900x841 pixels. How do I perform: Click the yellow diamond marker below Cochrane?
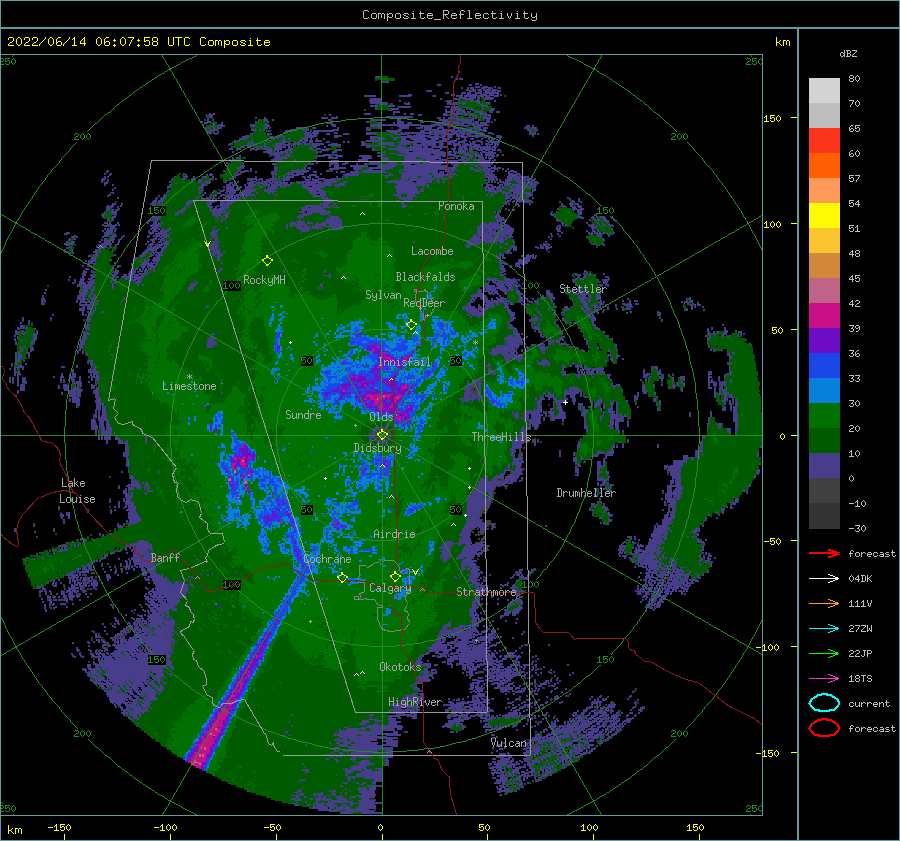click(x=343, y=578)
